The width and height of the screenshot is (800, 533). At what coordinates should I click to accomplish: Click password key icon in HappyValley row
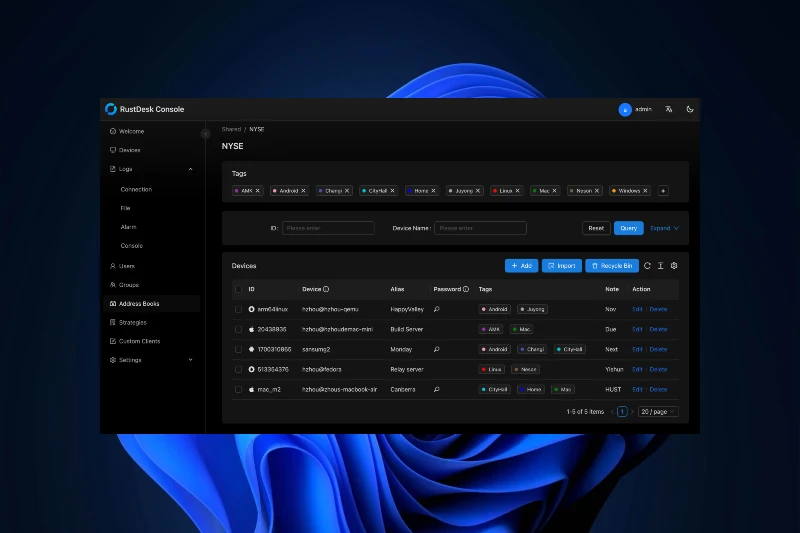[437, 309]
